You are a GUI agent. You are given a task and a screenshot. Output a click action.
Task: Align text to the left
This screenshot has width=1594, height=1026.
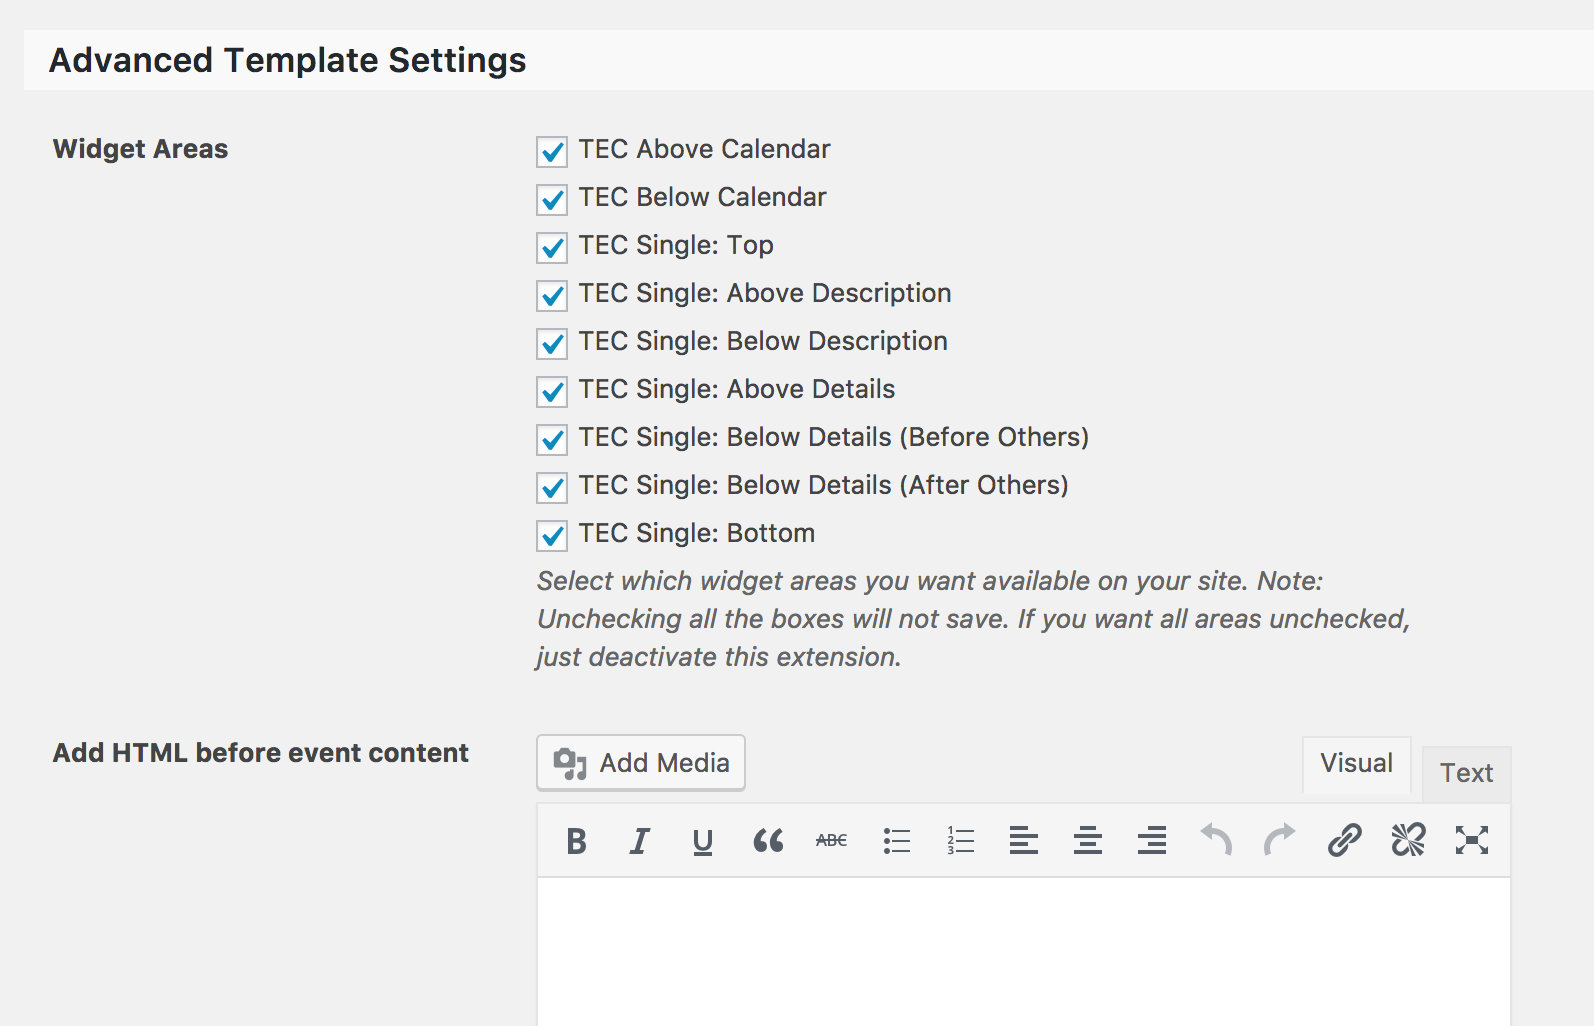pyautogui.click(x=1024, y=841)
